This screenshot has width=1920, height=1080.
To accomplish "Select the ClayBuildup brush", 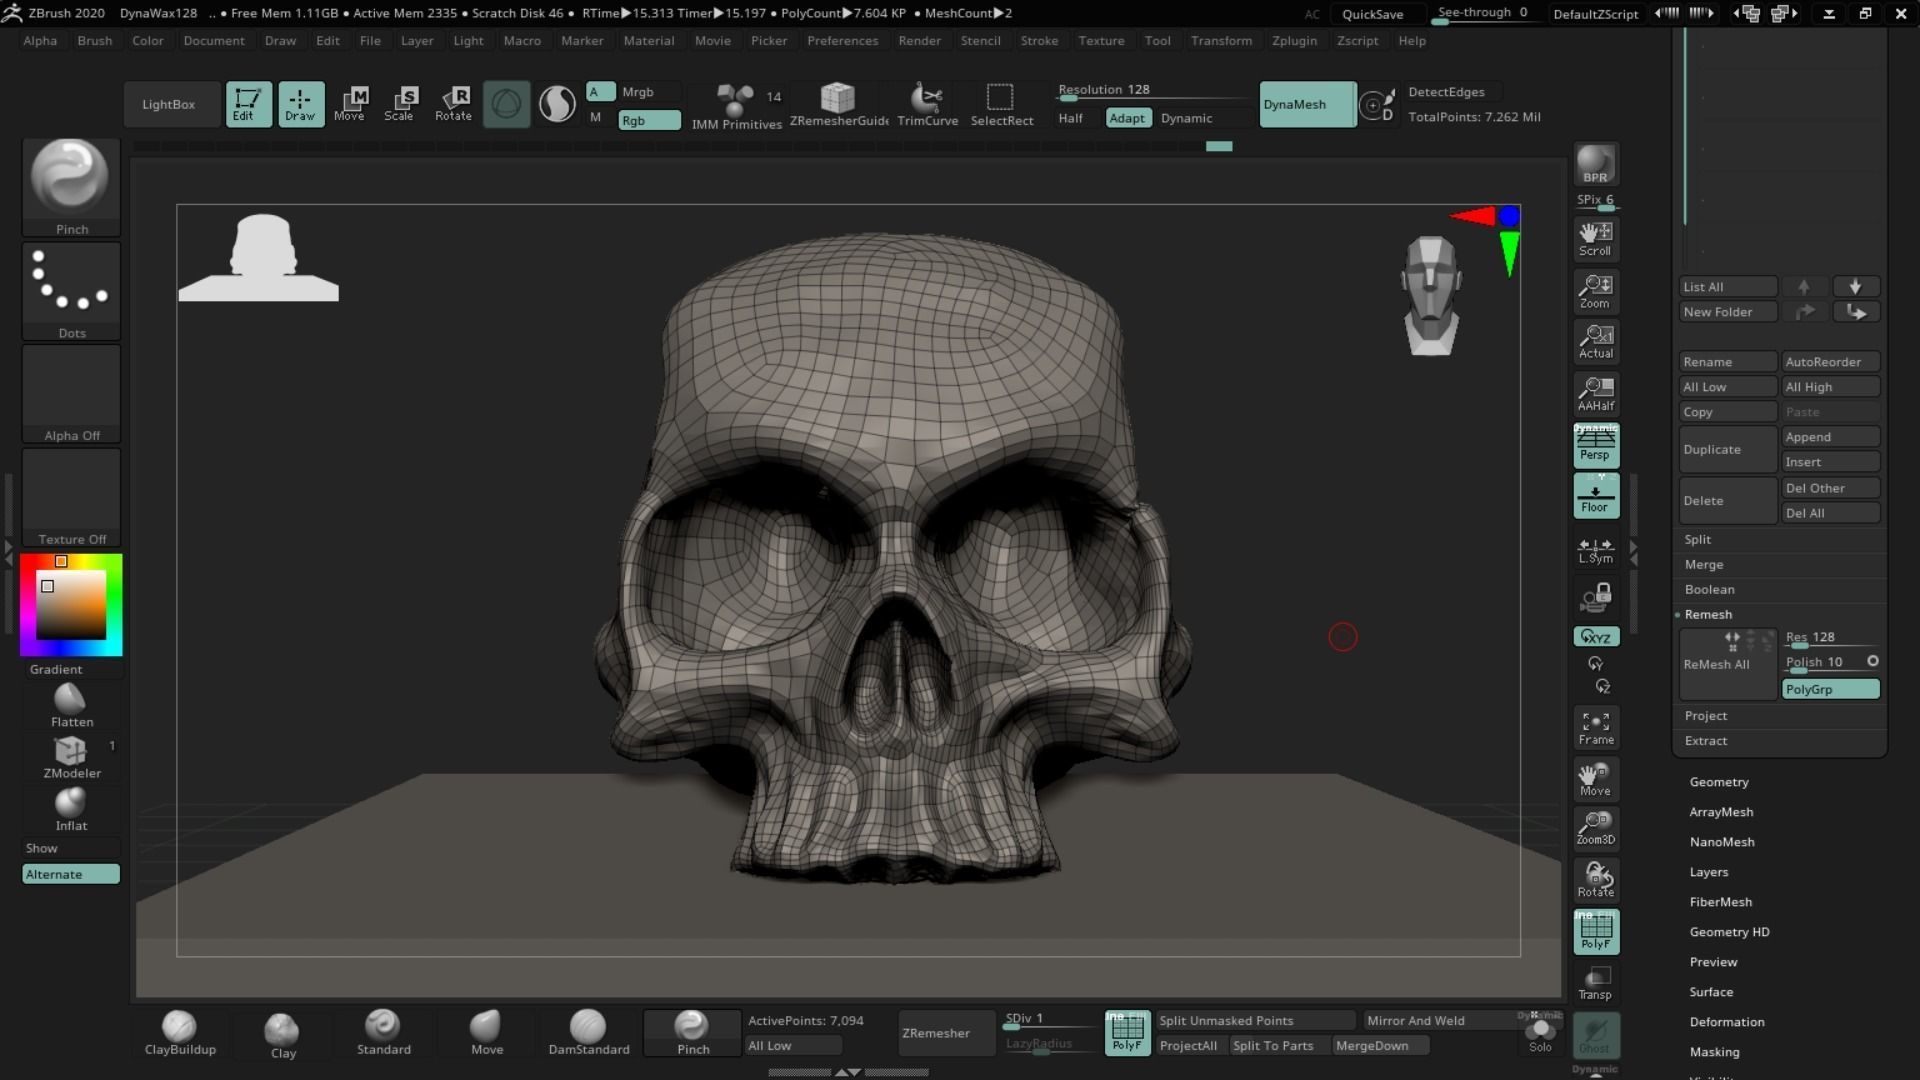I will pyautogui.click(x=180, y=1033).
